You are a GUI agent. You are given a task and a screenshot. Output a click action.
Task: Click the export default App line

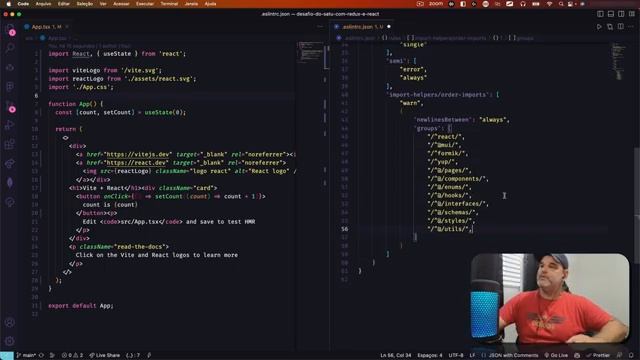coord(81,305)
